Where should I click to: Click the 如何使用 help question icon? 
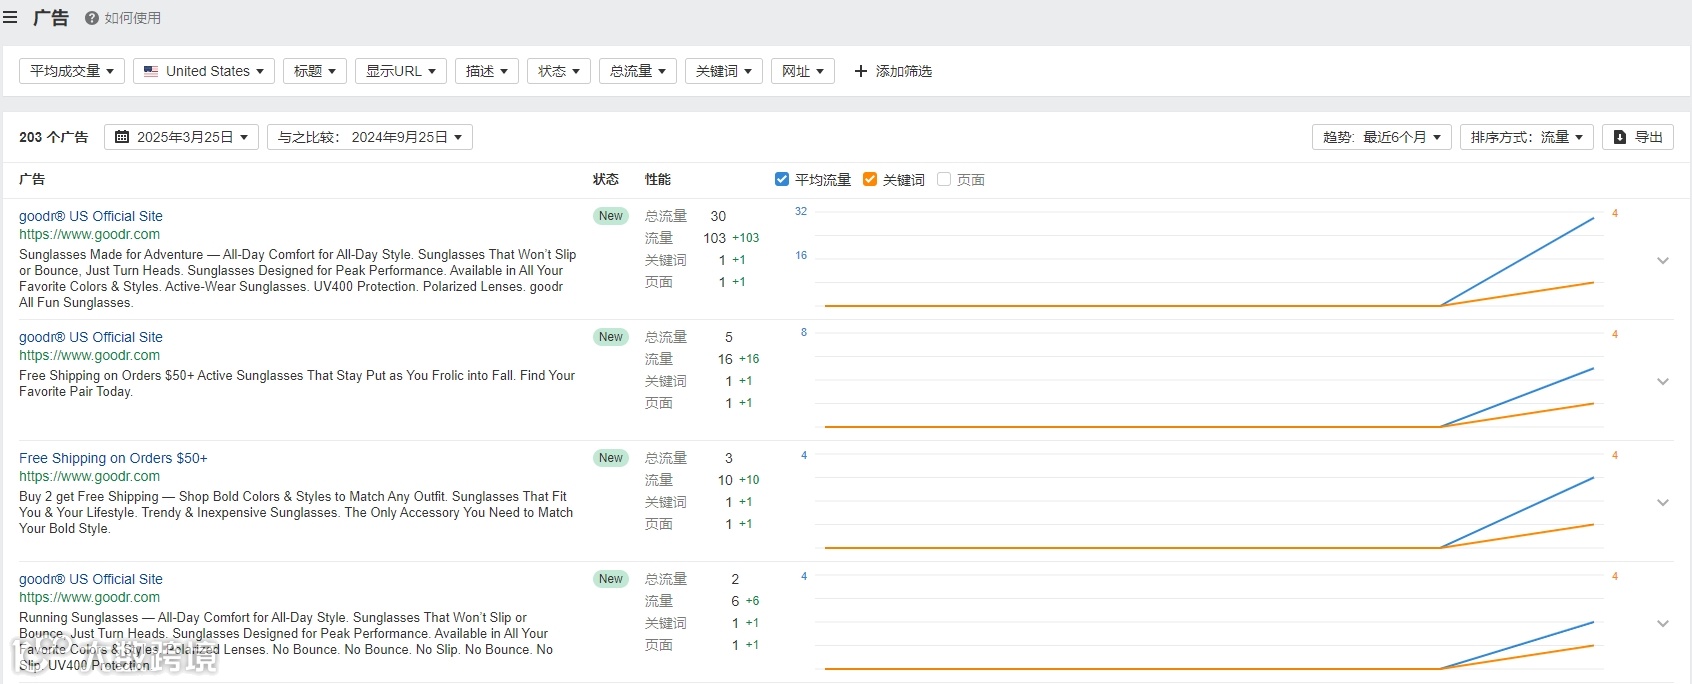(x=92, y=18)
